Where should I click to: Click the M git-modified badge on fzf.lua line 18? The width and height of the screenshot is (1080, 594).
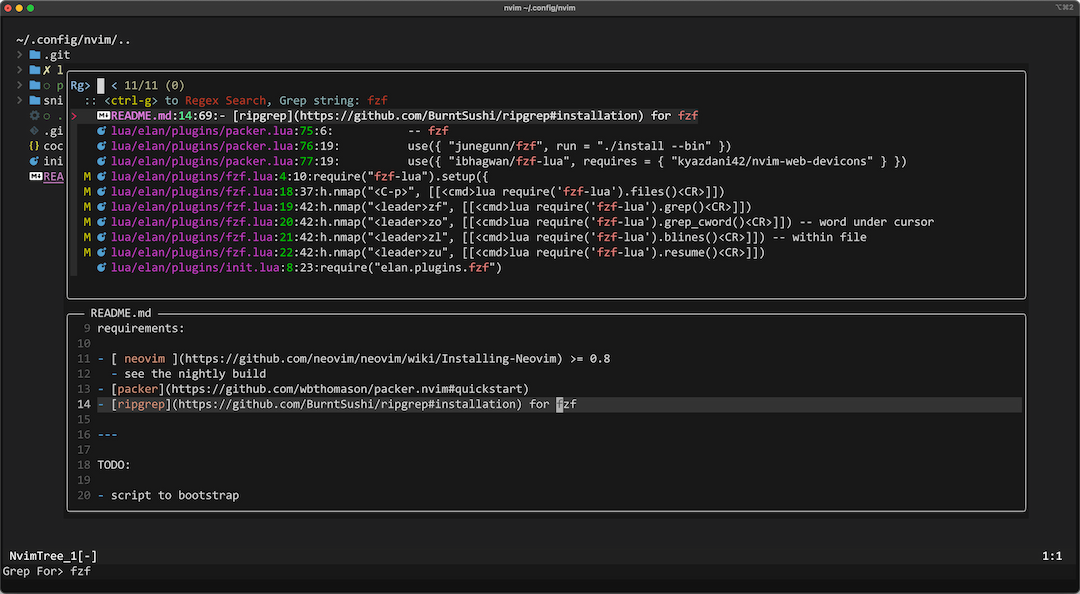87,191
